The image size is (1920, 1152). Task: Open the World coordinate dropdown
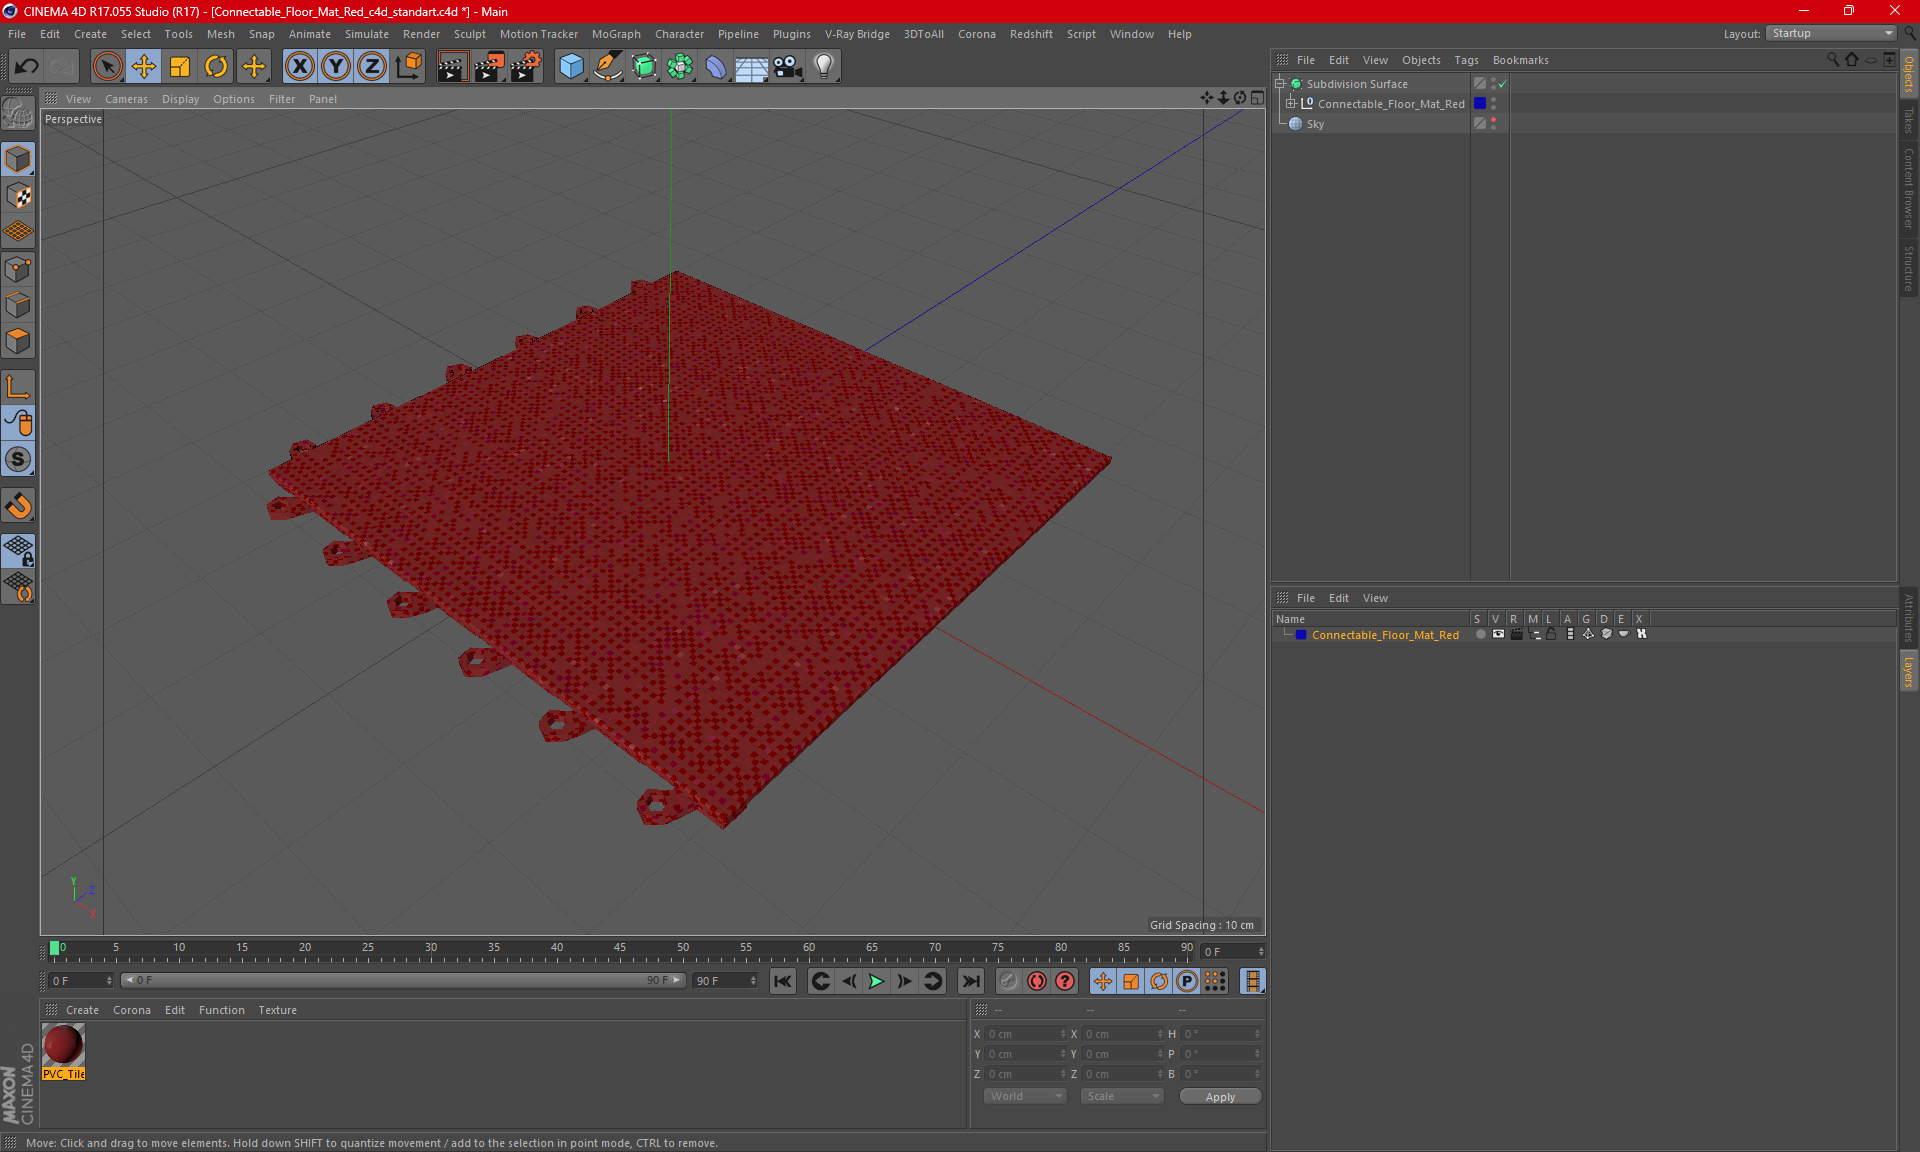(1025, 1096)
